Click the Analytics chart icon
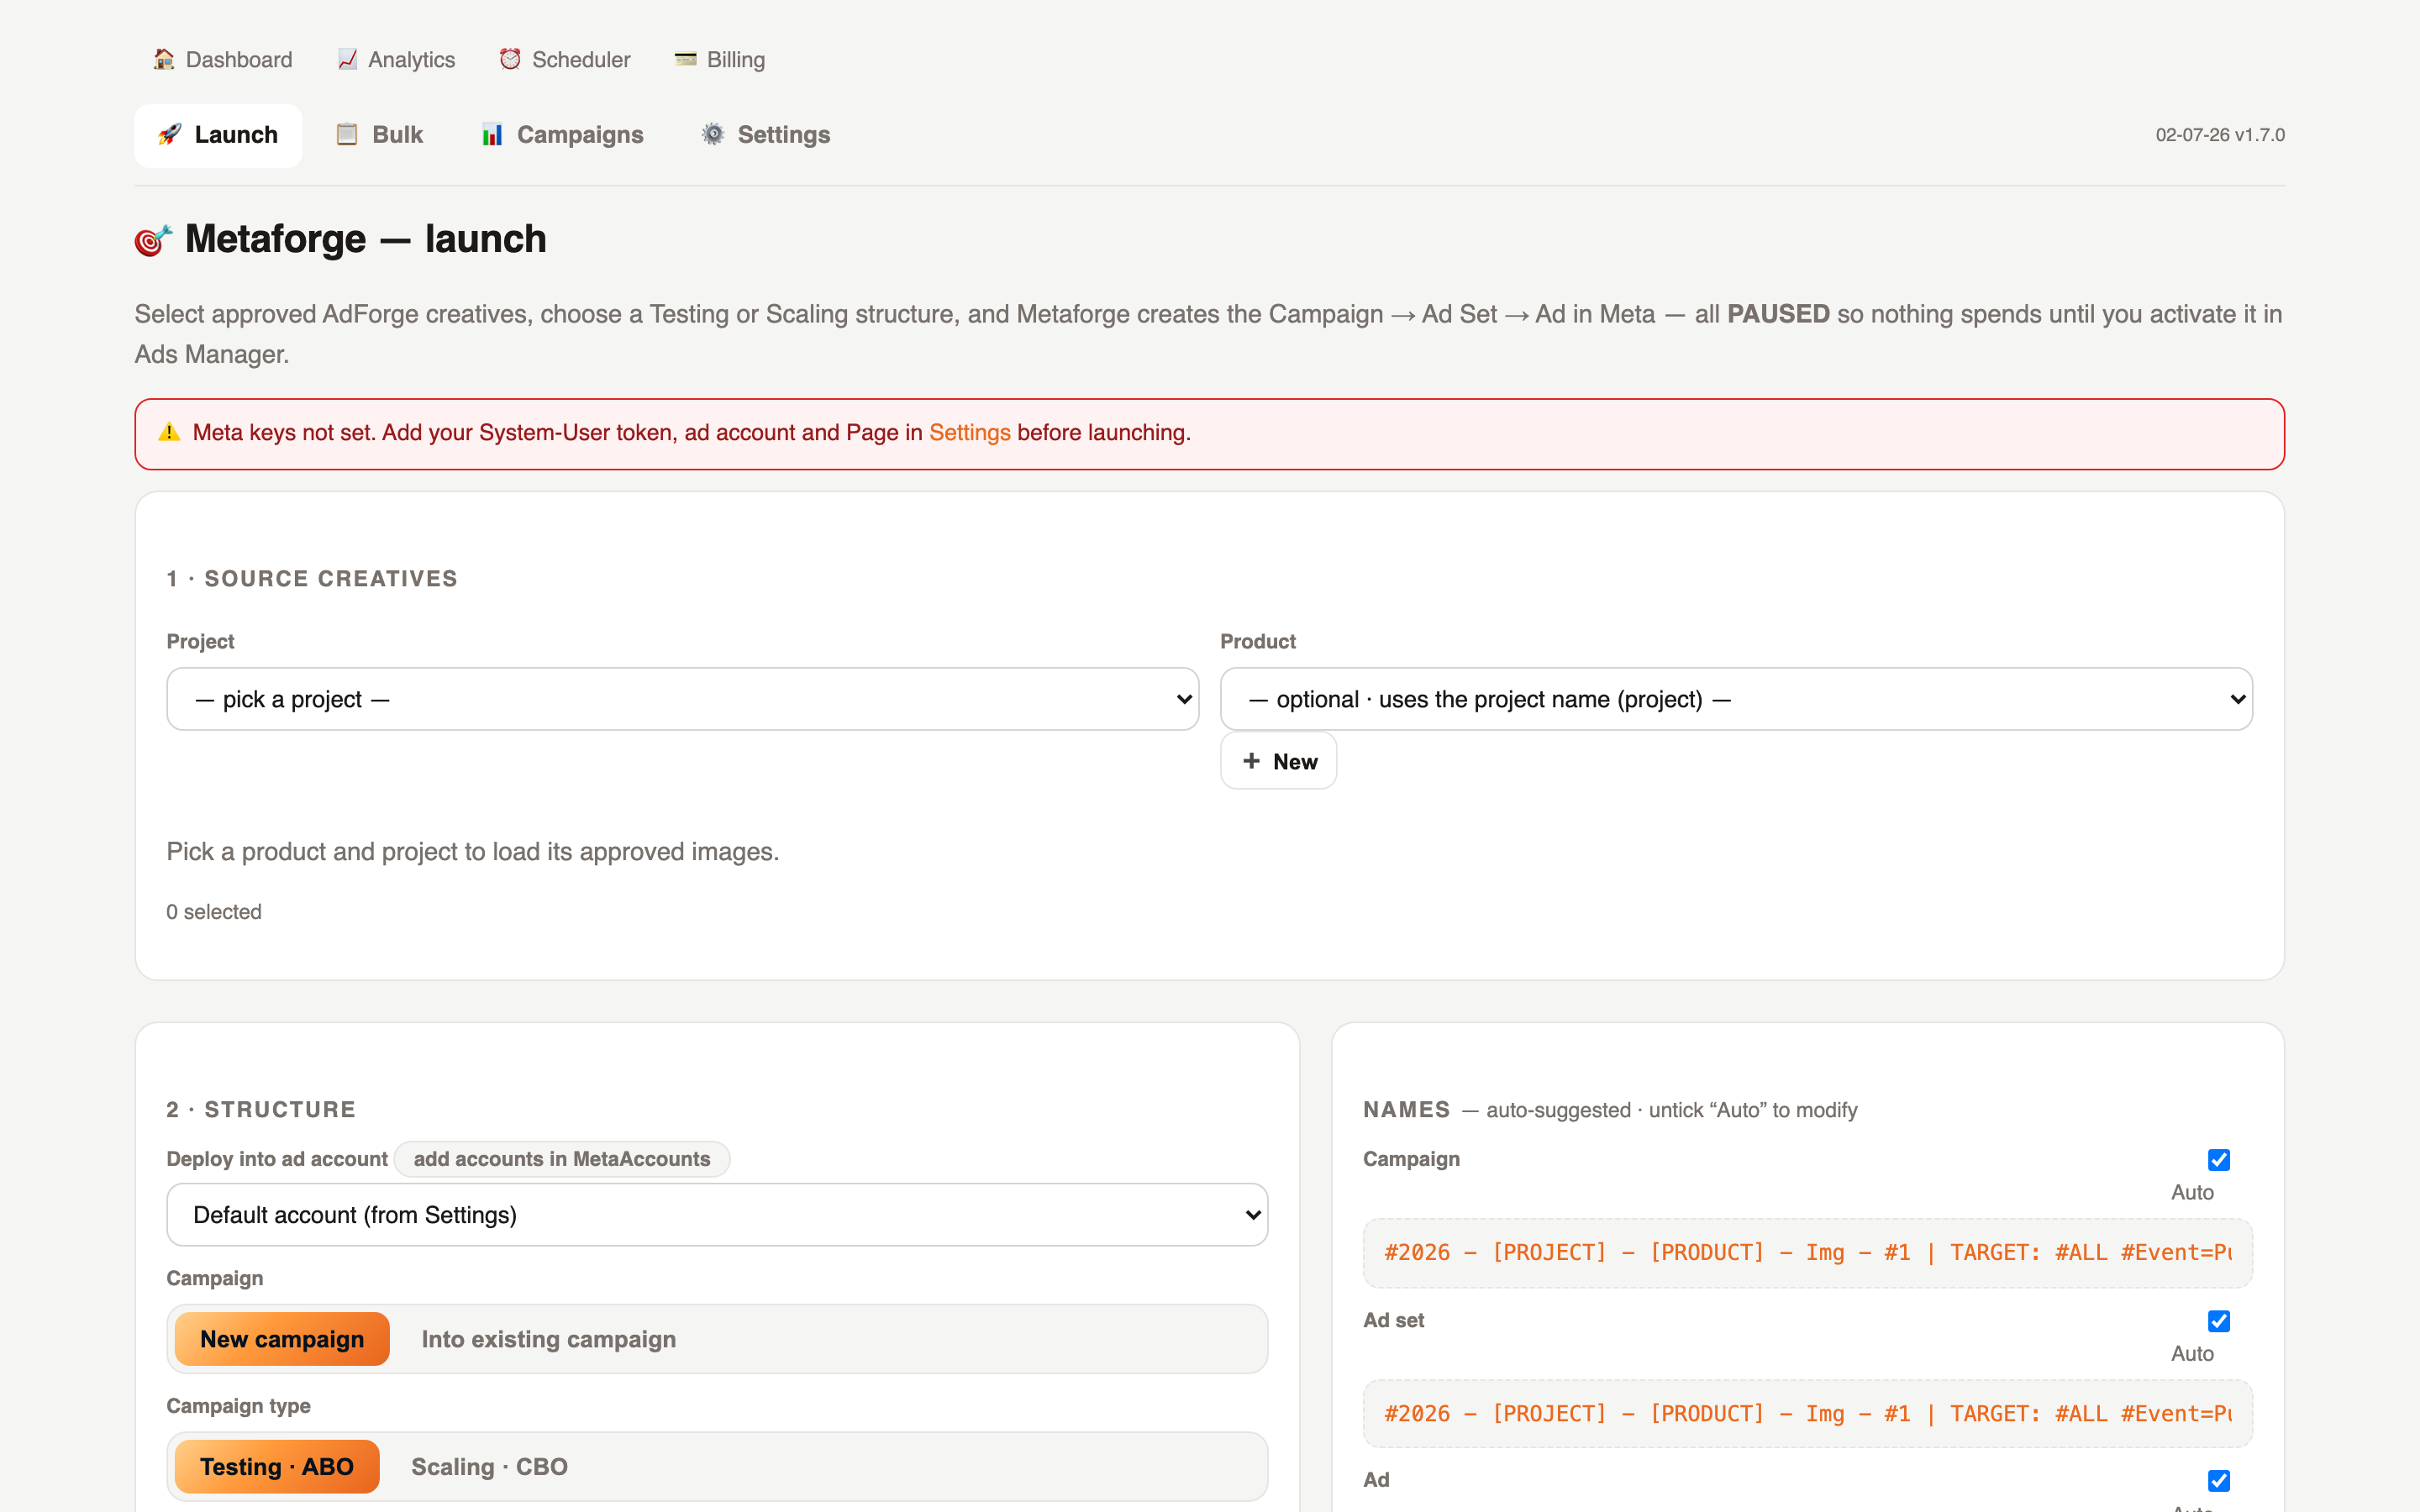The width and height of the screenshot is (2420, 1512). point(347,59)
